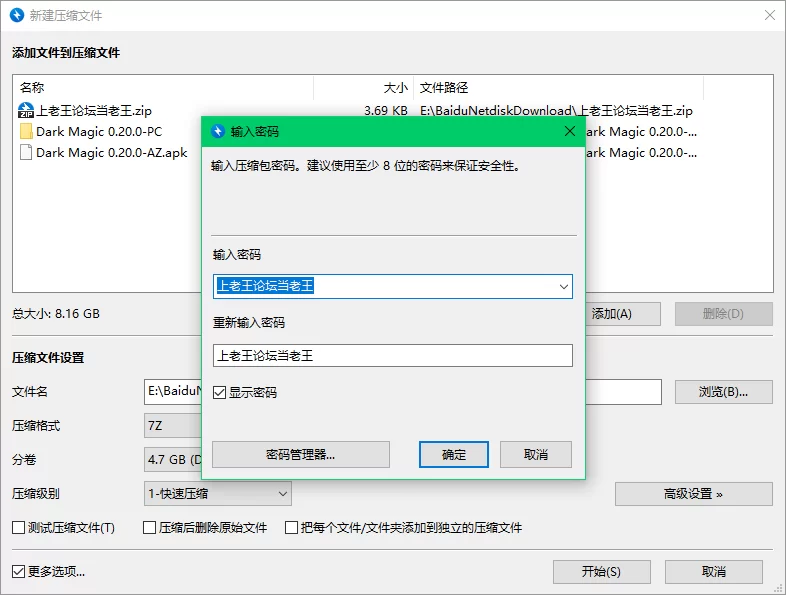Enable 压缩后删除原始文件 option

tap(149, 527)
